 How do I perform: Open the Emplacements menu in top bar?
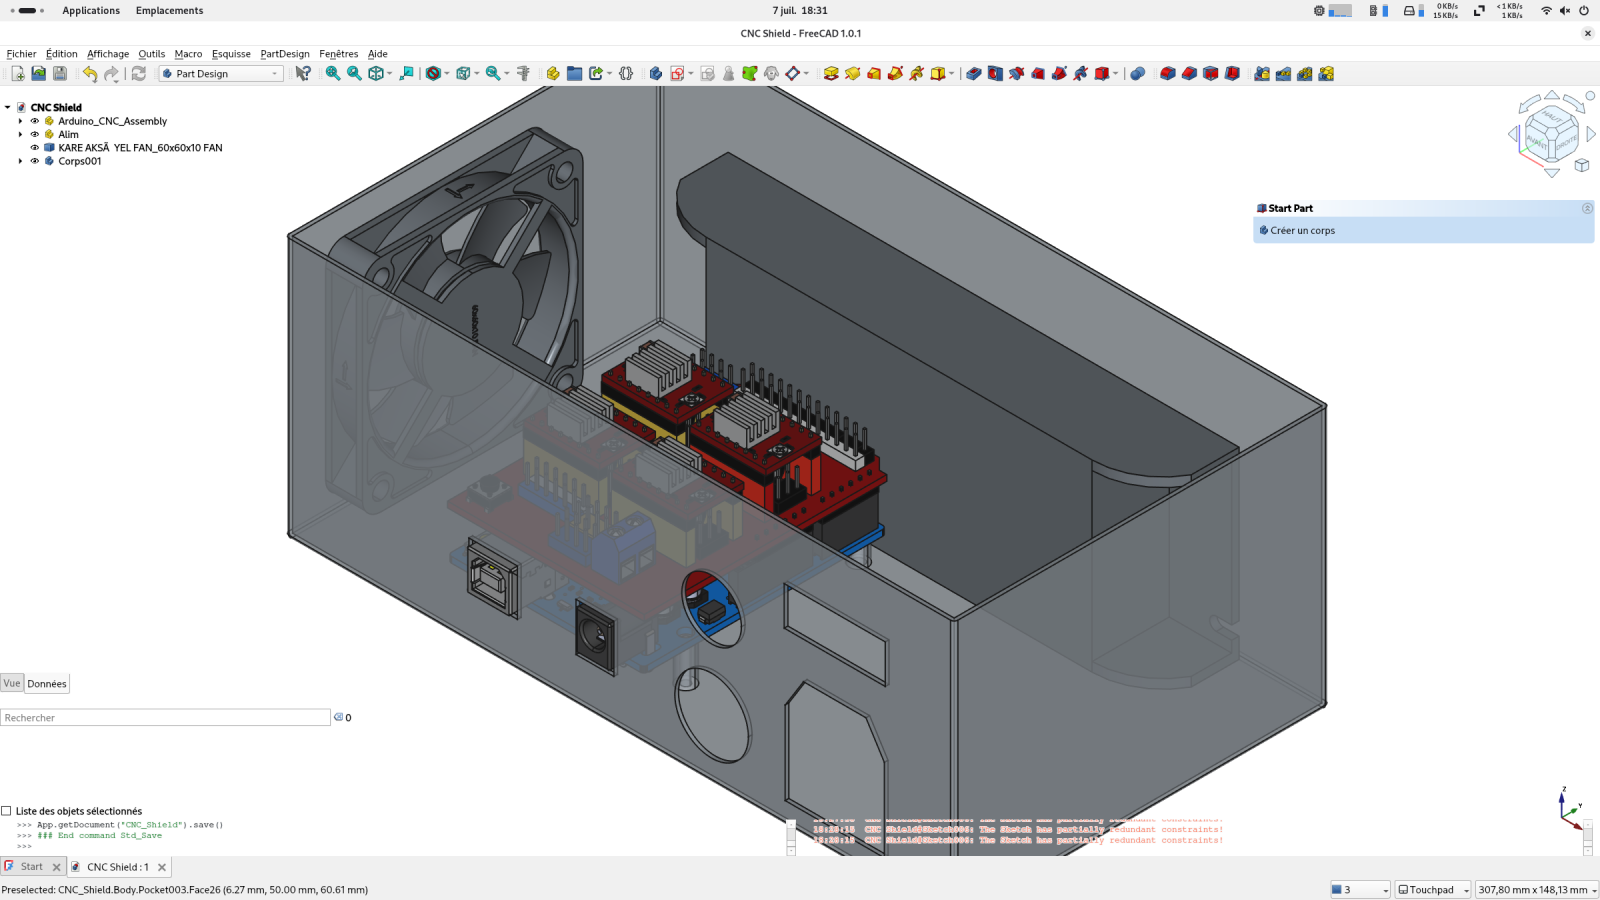[169, 10]
